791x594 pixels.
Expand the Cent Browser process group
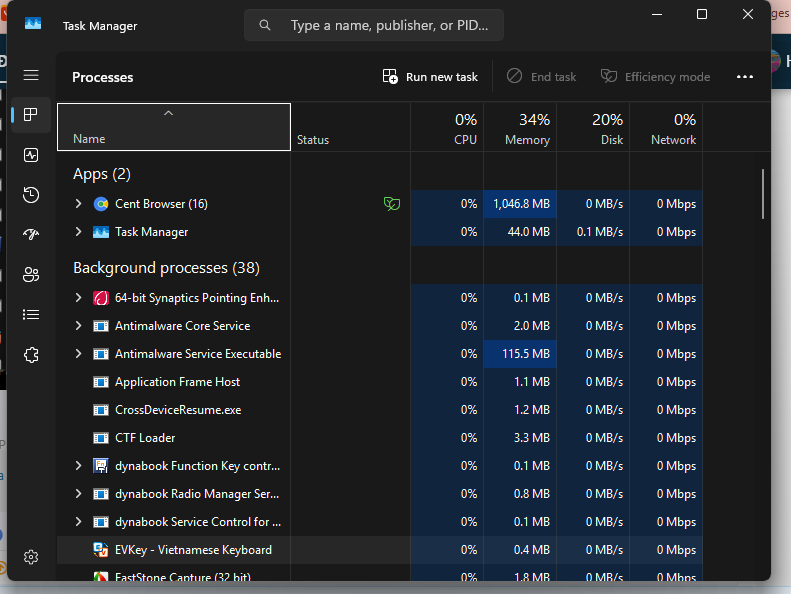(x=78, y=204)
